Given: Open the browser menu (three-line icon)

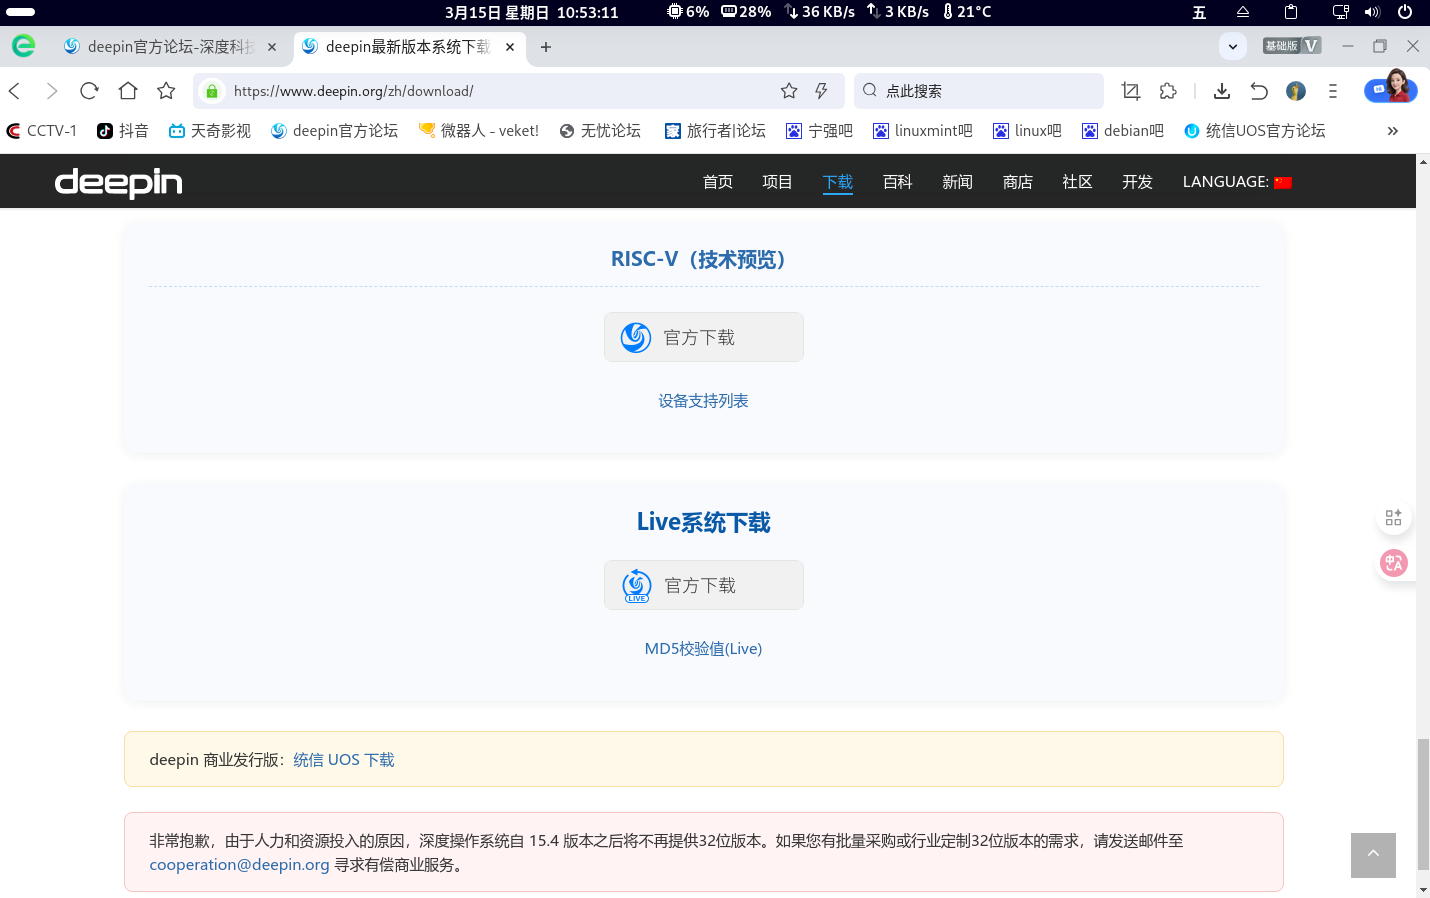Looking at the screenshot, I should pyautogui.click(x=1332, y=90).
